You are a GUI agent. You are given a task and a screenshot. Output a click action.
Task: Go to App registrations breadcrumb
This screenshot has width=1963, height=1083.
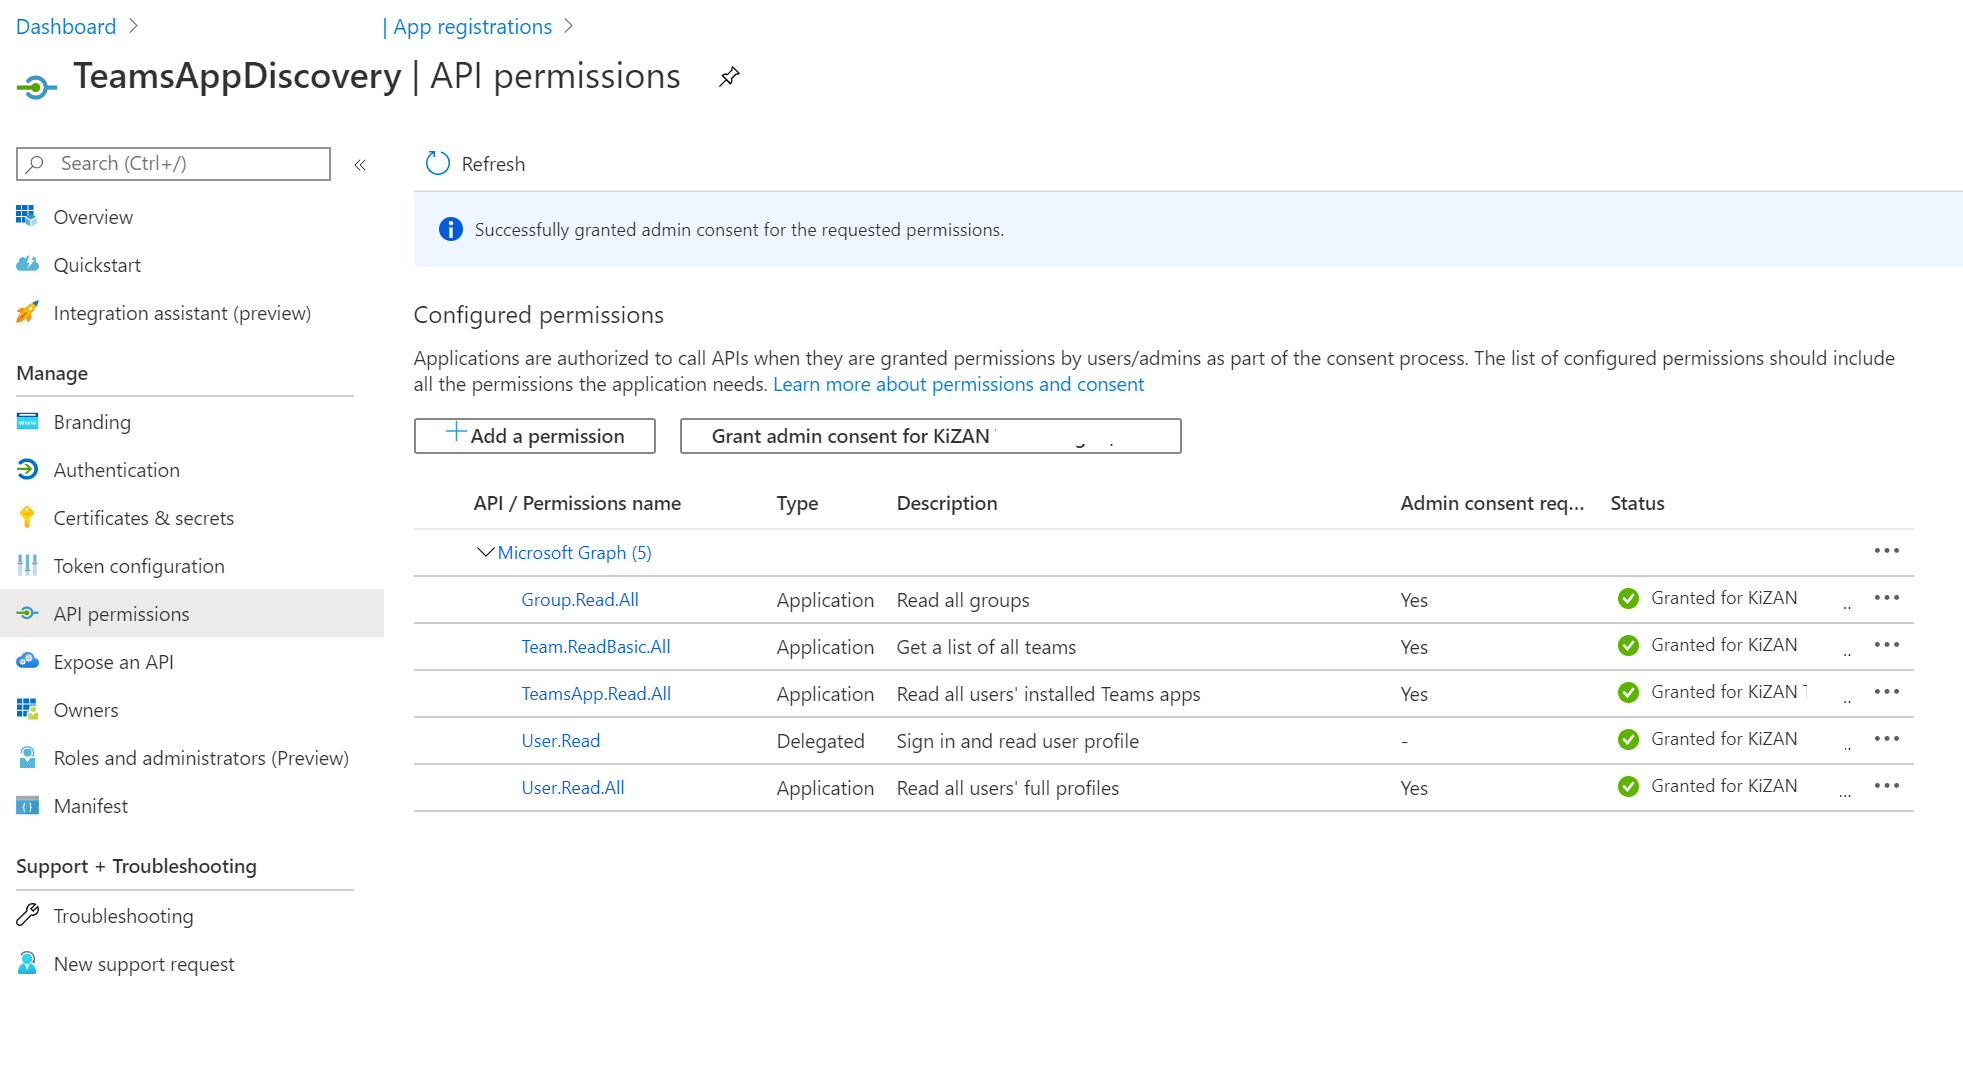coord(473,27)
